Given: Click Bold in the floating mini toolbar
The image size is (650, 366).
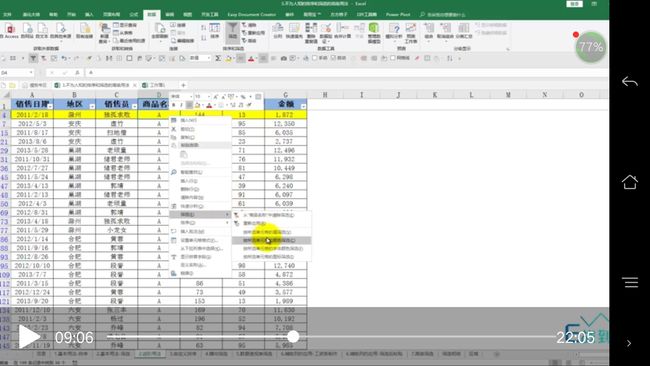Looking at the screenshot, I should tap(174, 105).
